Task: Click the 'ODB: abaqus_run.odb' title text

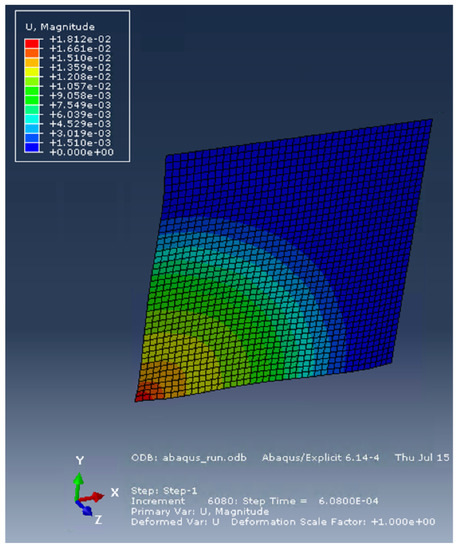Action: click(189, 458)
